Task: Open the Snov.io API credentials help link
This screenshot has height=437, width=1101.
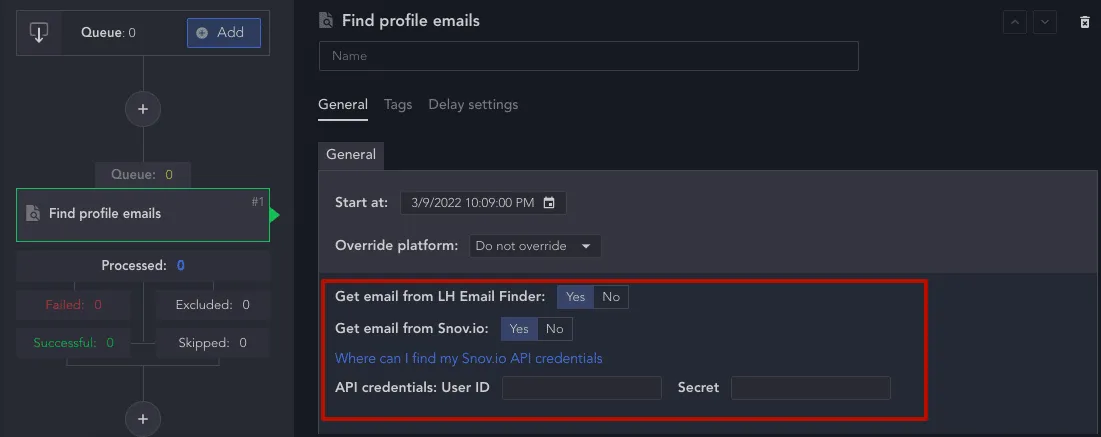Action: [x=468, y=358]
